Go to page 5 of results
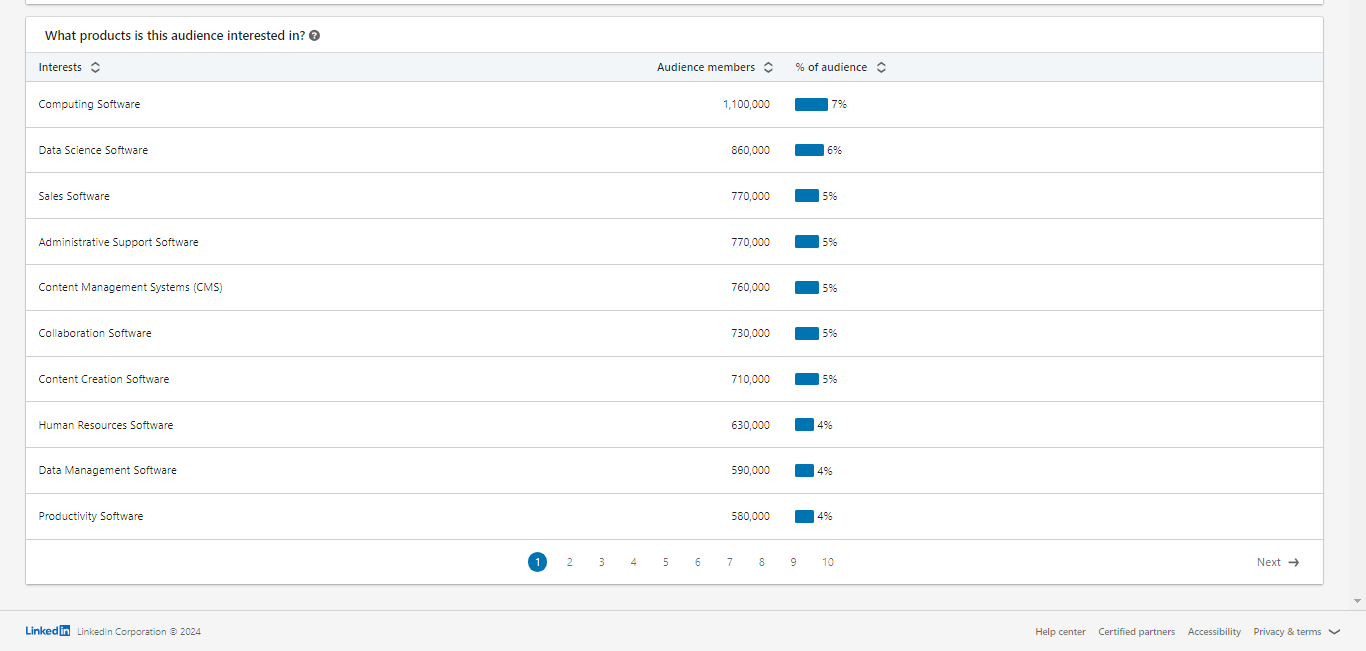 [x=665, y=562]
